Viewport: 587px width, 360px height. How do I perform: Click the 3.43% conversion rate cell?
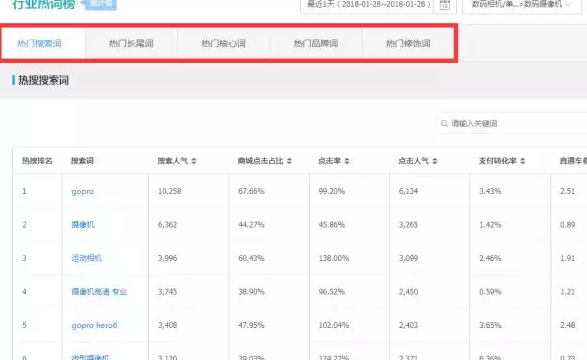coord(490,191)
